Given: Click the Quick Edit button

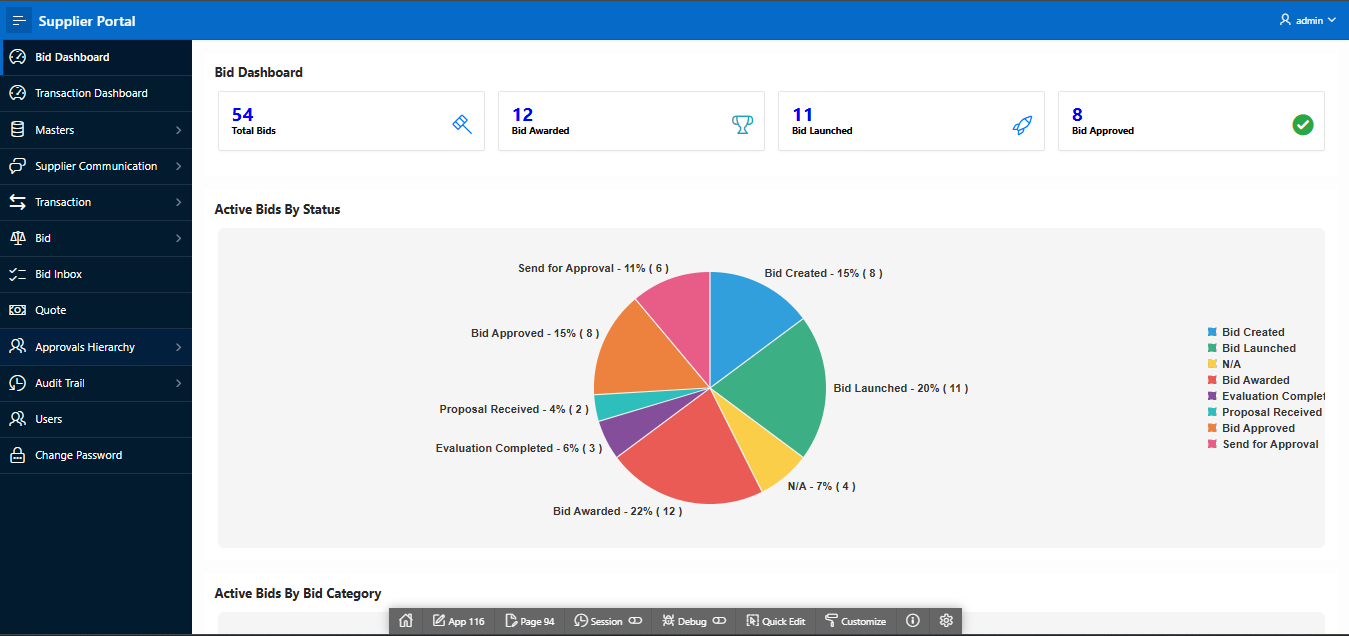Looking at the screenshot, I should (775, 621).
